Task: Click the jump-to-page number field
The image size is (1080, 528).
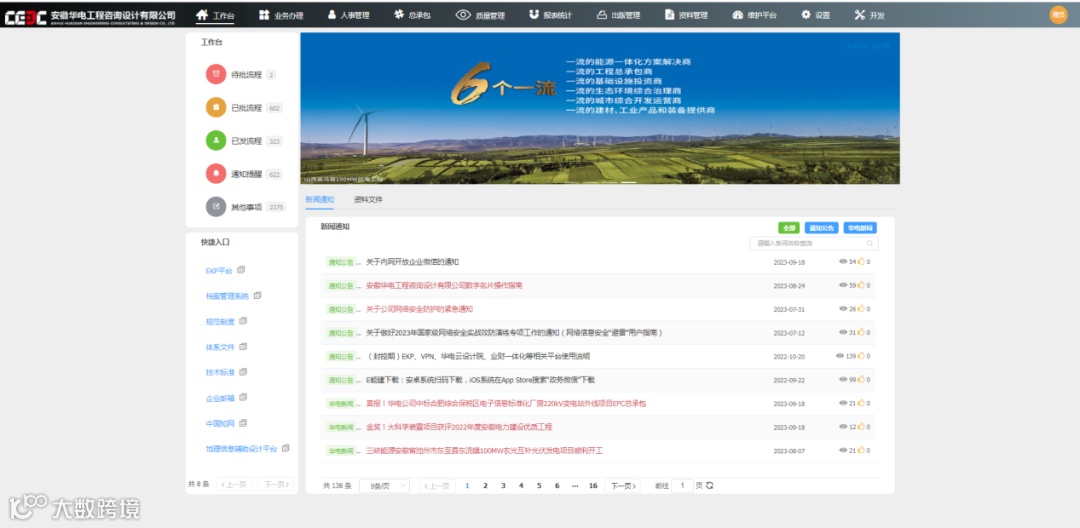Action: (x=683, y=485)
